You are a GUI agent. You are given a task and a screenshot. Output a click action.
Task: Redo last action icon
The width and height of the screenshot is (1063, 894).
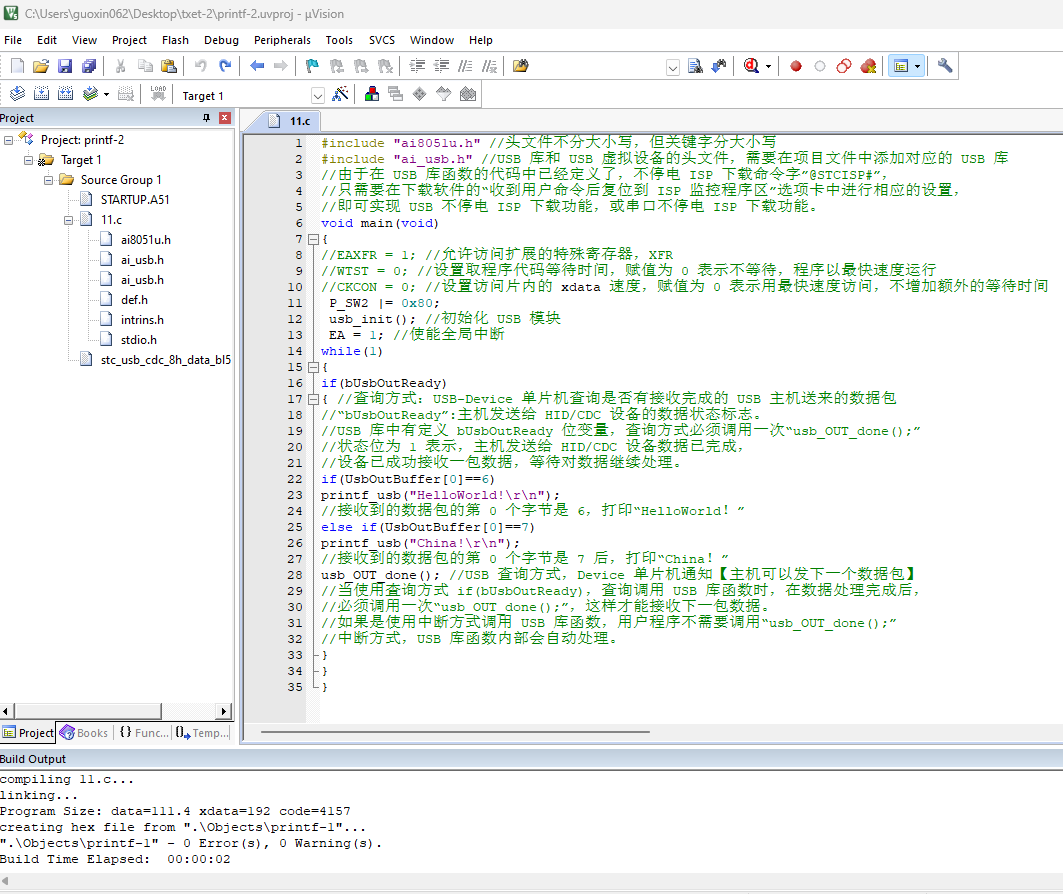pos(225,66)
